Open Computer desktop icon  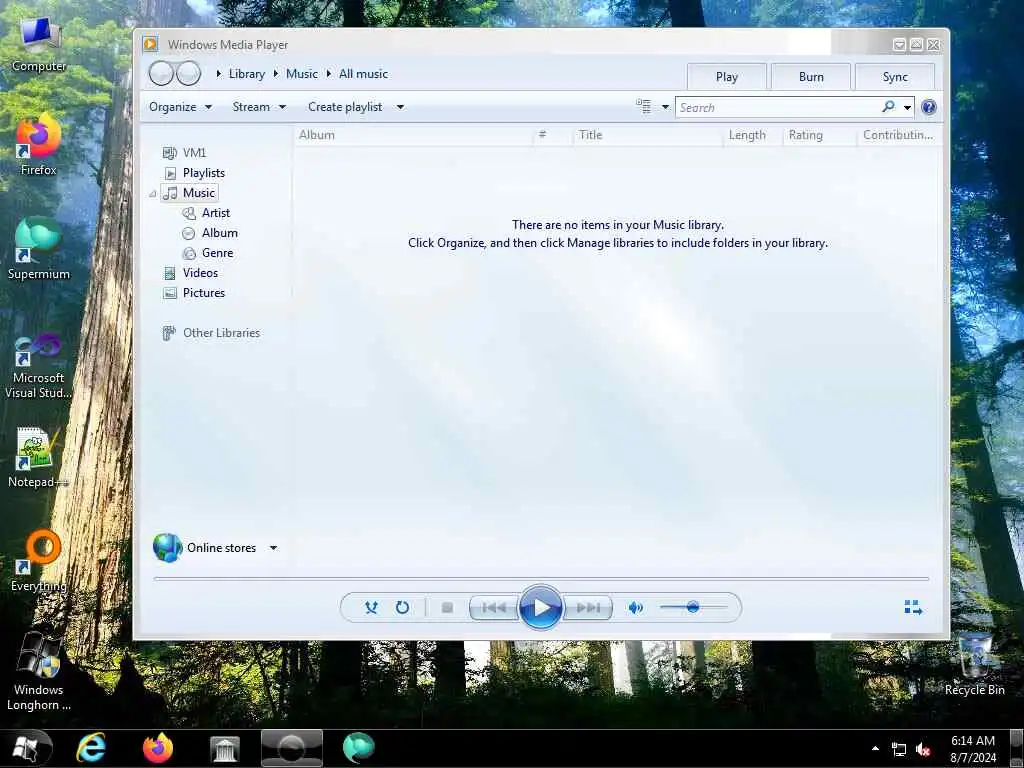pos(39,44)
